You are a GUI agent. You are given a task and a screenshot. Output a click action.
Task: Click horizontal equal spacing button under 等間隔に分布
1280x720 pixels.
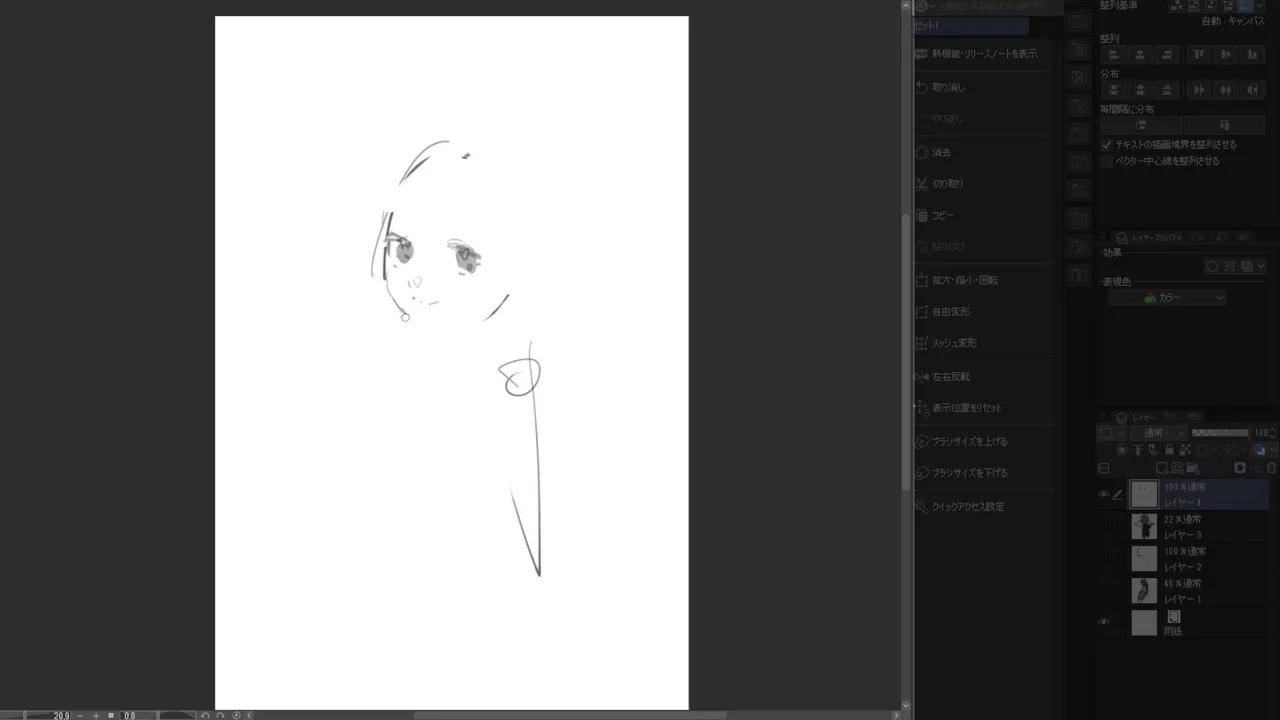(x=1225, y=125)
